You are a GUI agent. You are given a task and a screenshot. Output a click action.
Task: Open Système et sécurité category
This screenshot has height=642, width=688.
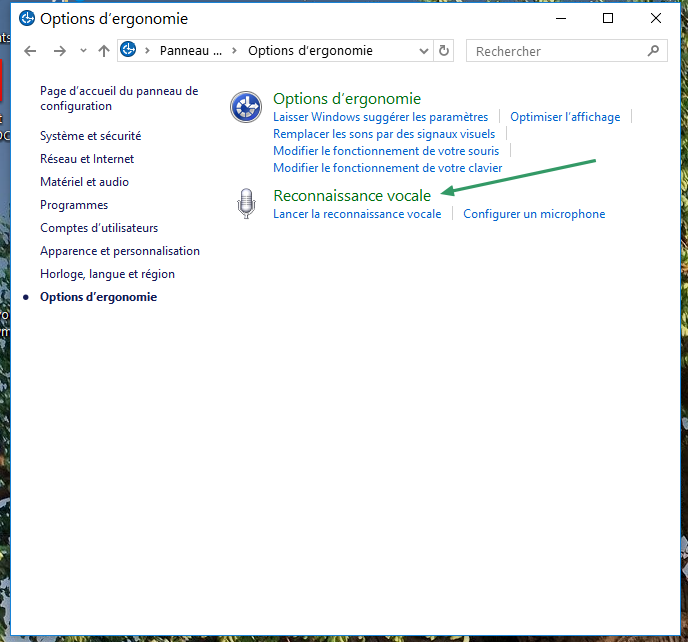90,136
